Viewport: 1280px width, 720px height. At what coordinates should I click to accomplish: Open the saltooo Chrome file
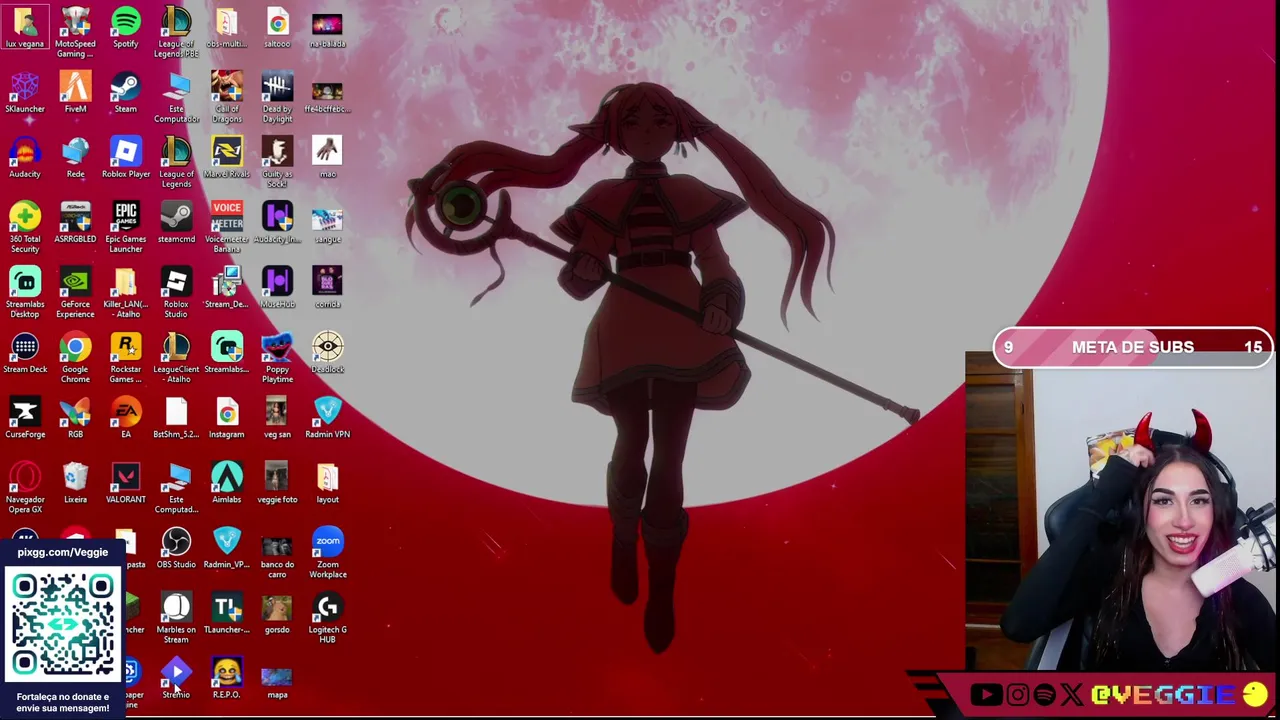point(277,28)
